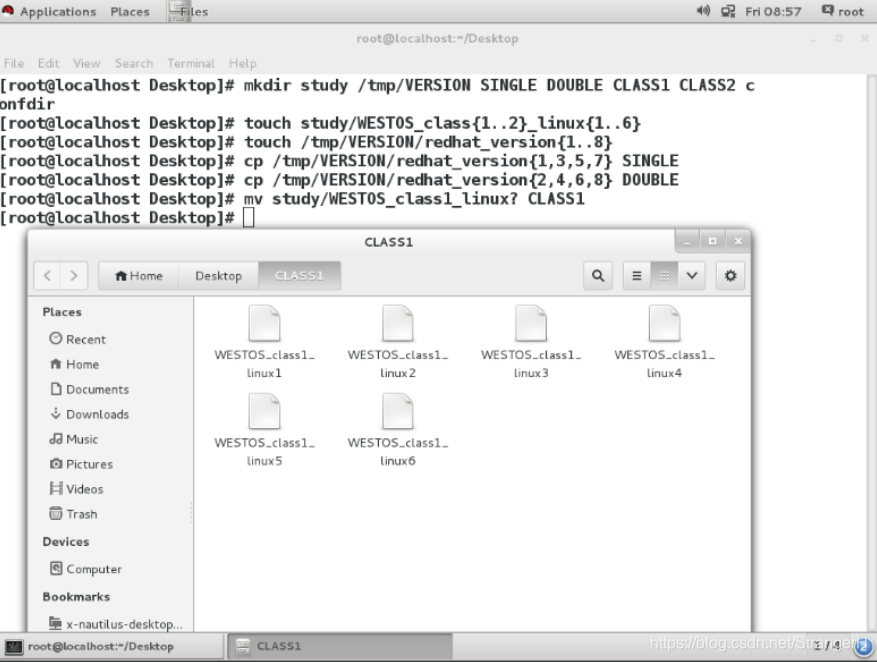Screen dimensions: 877x662
Task: Maximize the CLASS1 file manager window
Action: coord(712,241)
